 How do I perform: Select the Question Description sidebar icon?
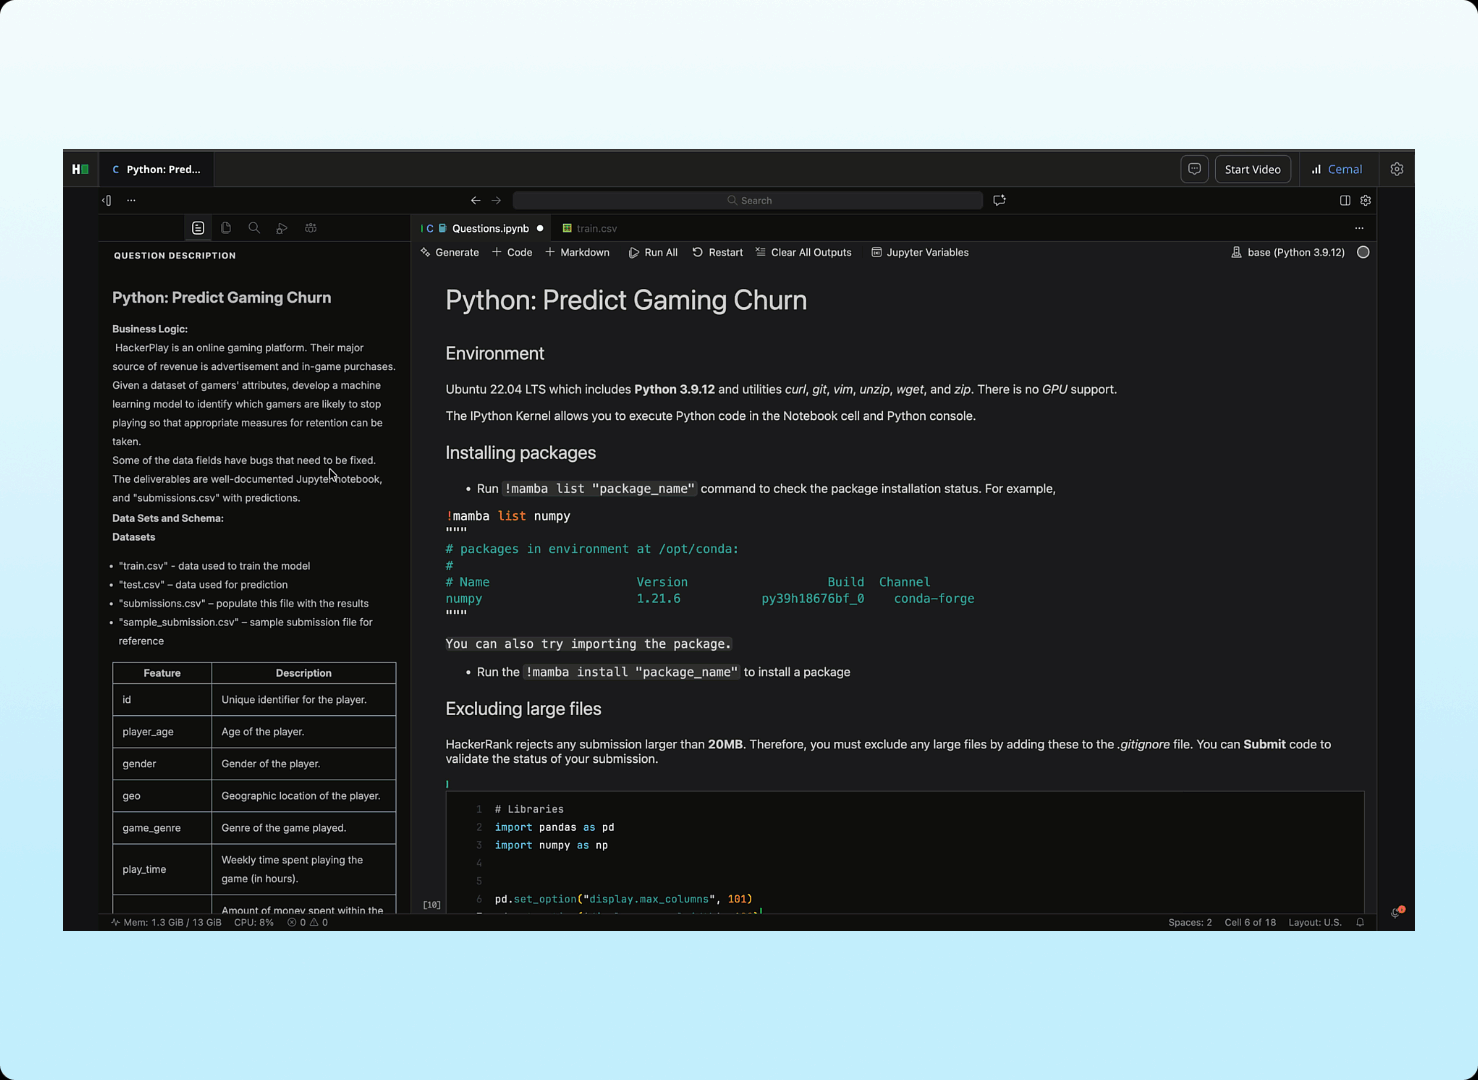(198, 228)
